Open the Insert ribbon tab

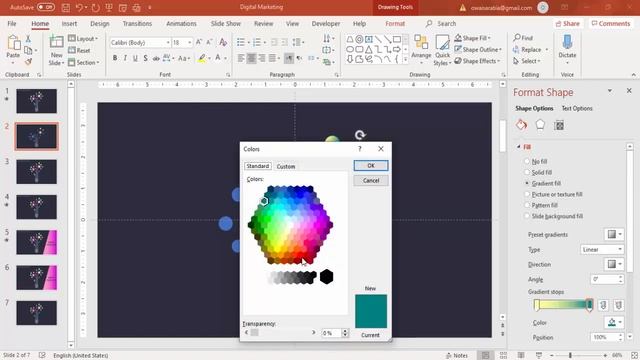tap(69, 24)
